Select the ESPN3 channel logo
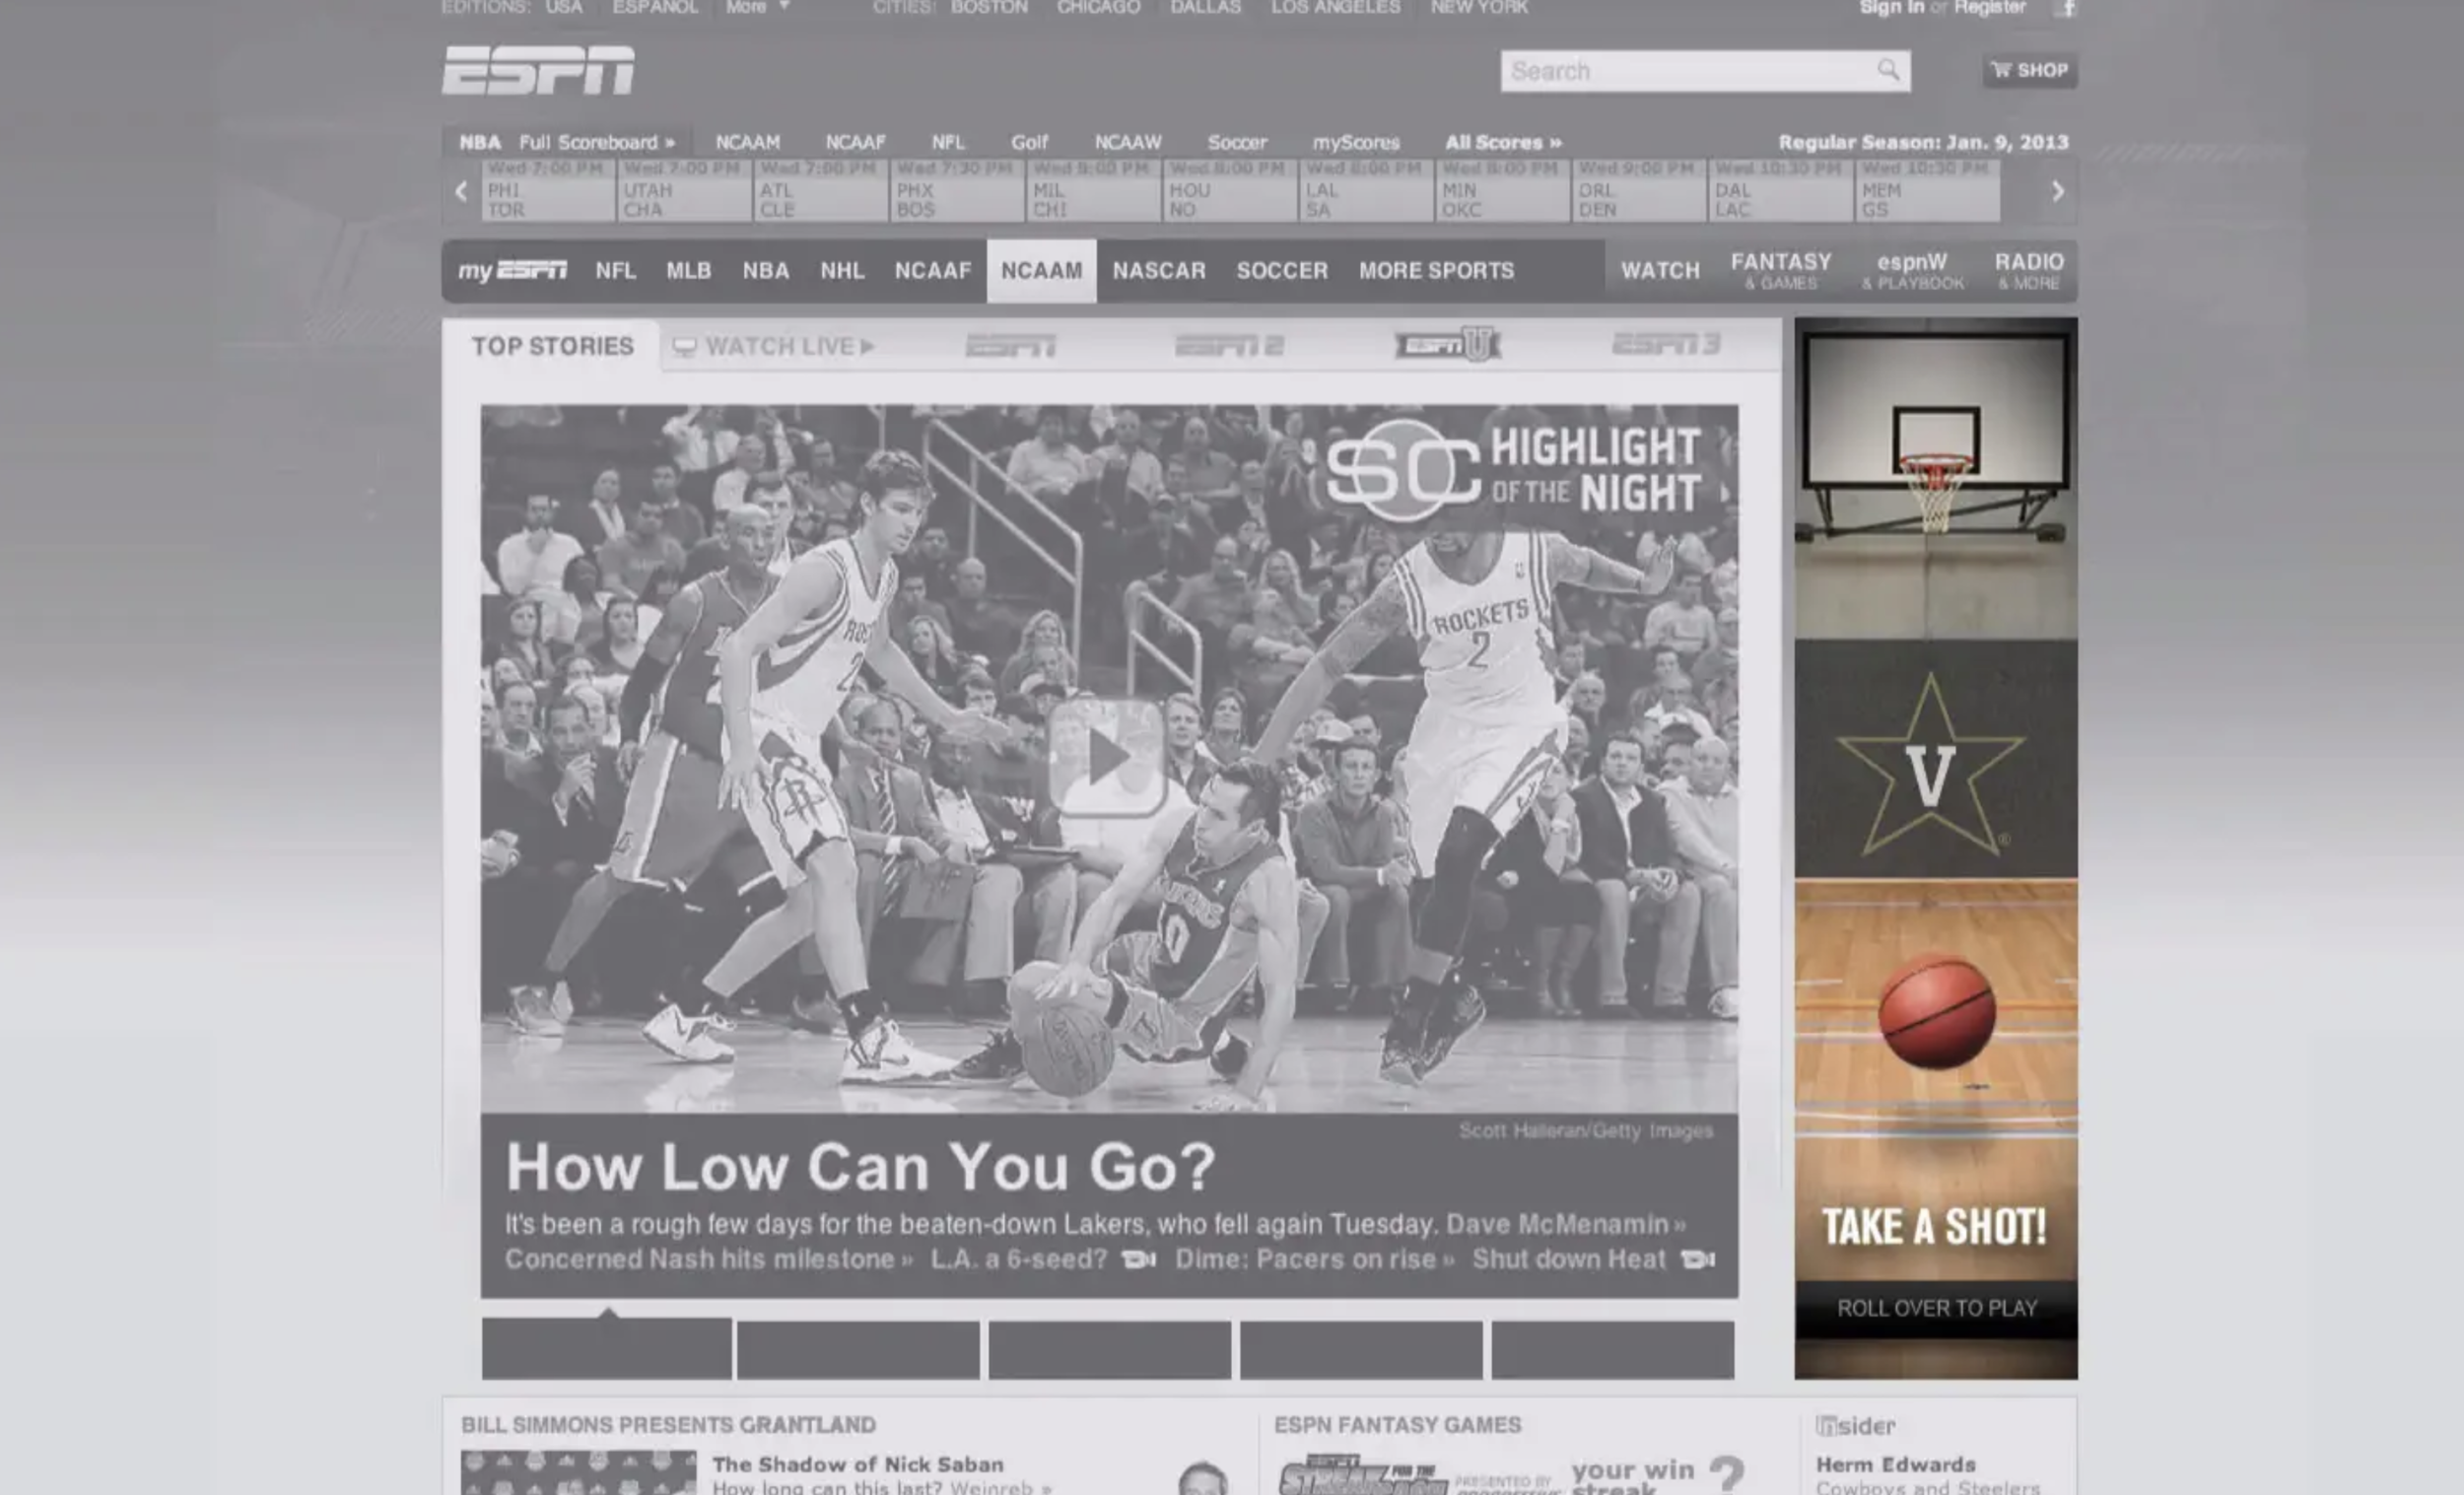The width and height of the screenshot is (2464, 1495). click(1666, 345)
